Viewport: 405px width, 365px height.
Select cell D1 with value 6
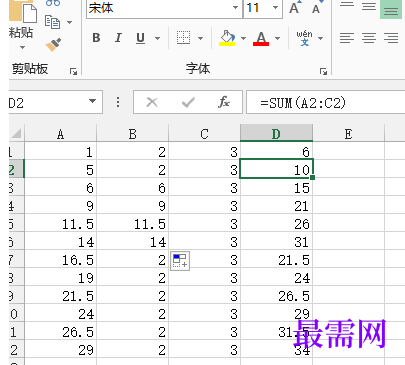click(x=276, y=151)
